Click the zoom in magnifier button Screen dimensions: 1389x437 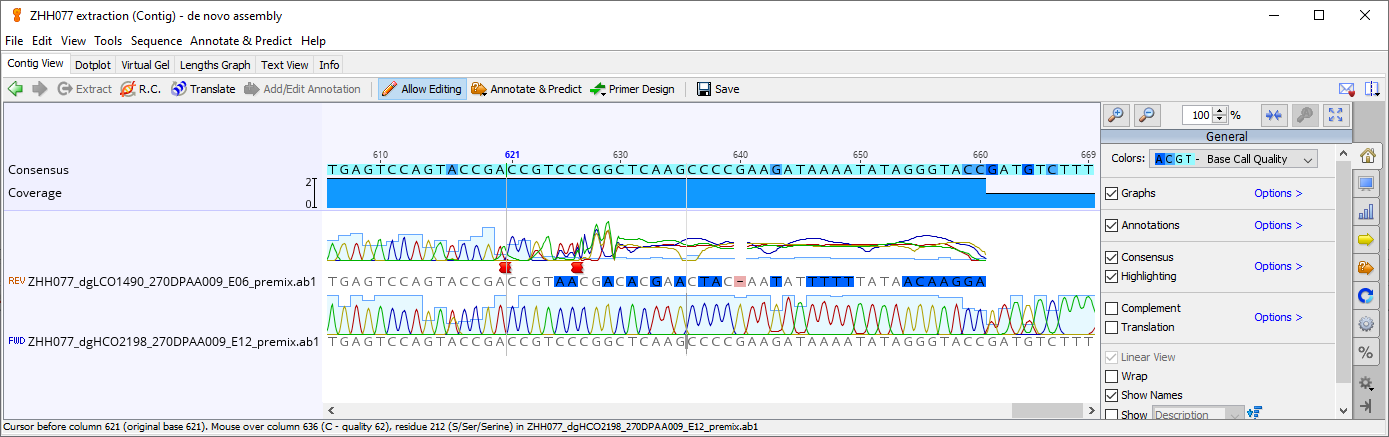[1116, 115]
